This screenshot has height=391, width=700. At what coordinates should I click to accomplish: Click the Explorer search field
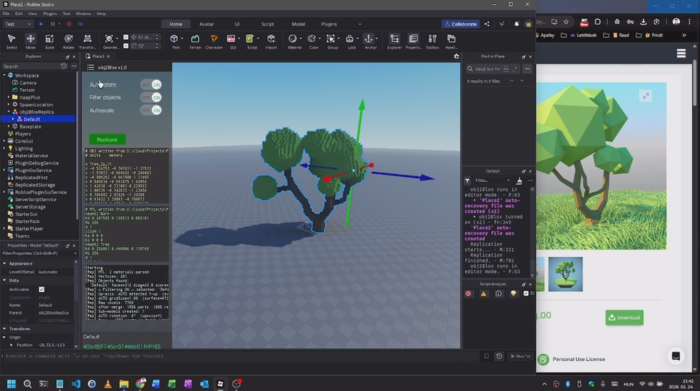tap(31, 66)
